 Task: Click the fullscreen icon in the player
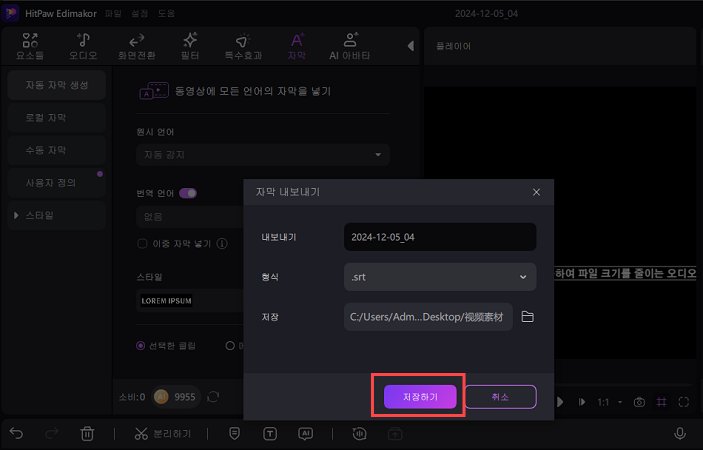tap(684, 402)
